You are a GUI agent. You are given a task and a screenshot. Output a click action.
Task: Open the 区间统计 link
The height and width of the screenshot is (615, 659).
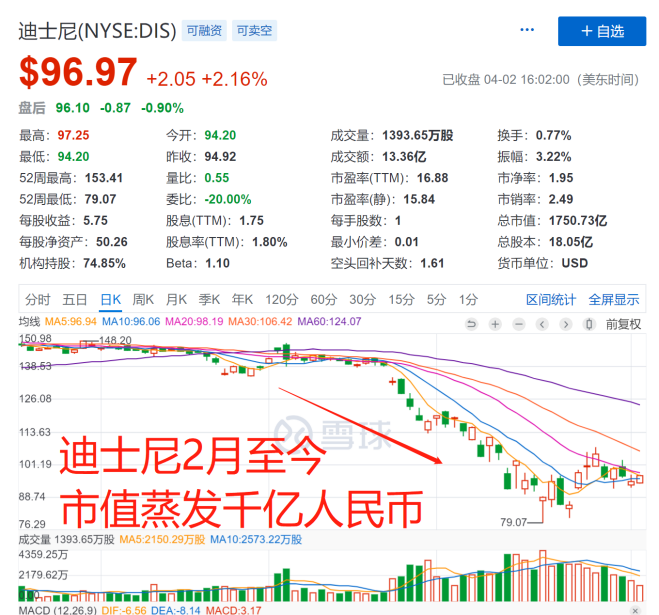coord(551,300)
